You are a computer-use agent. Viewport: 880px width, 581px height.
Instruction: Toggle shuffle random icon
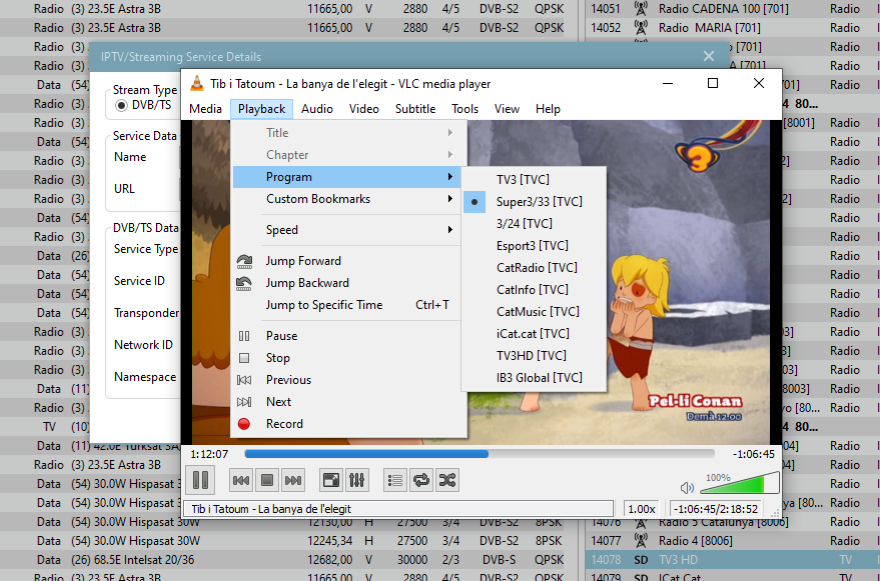click(x=447, y=480)
